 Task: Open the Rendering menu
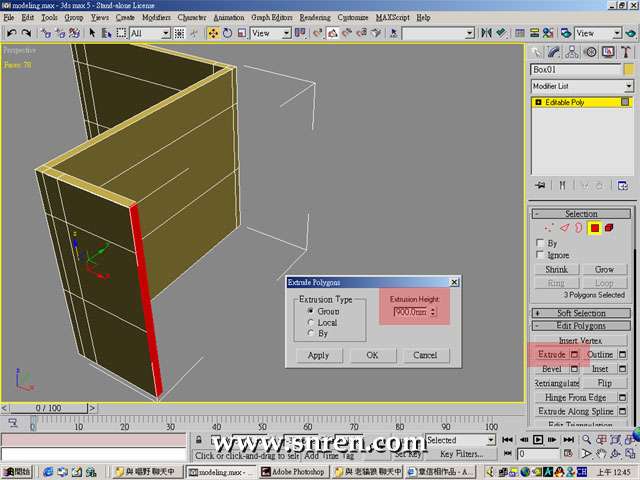[314, 18]
